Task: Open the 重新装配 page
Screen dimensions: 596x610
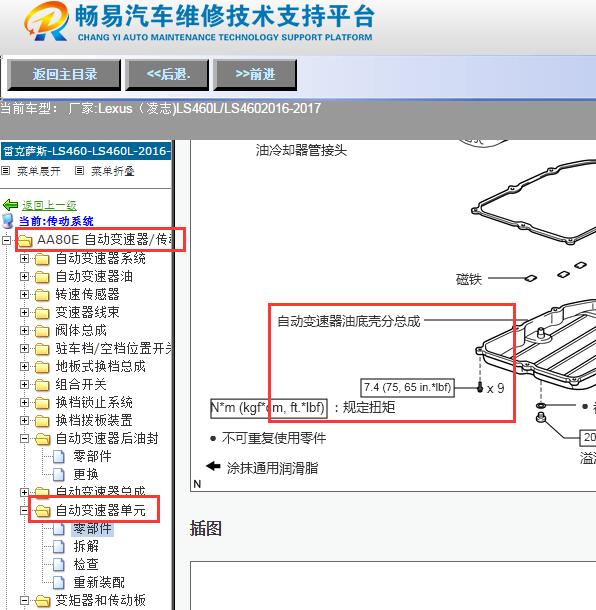Action: 99,582
